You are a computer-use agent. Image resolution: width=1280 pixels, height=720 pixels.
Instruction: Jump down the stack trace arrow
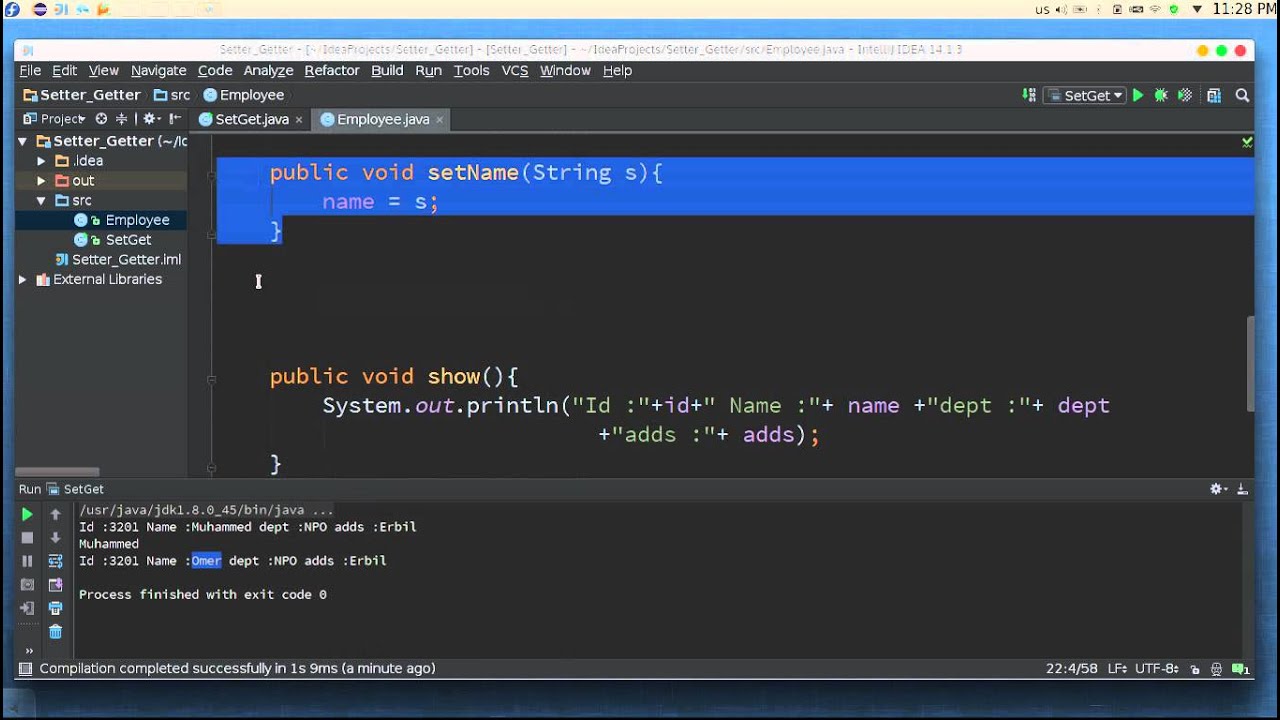click(x=55, y=538)
